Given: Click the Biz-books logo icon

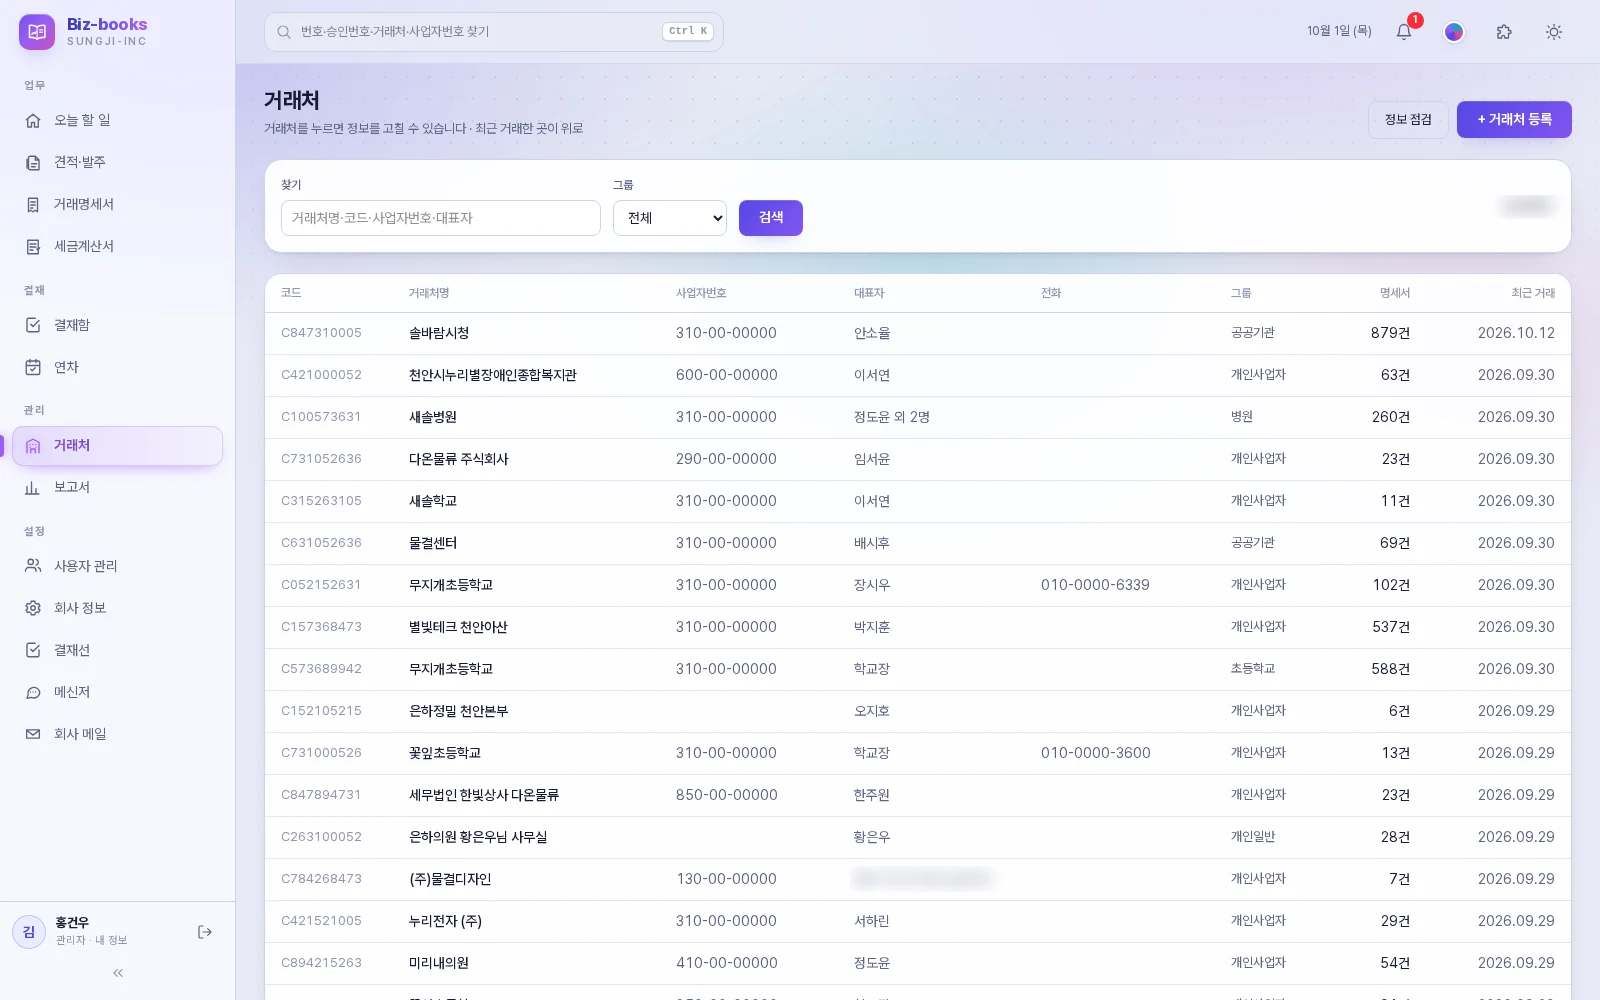Looking at the screenshot, I should point(37,32).
